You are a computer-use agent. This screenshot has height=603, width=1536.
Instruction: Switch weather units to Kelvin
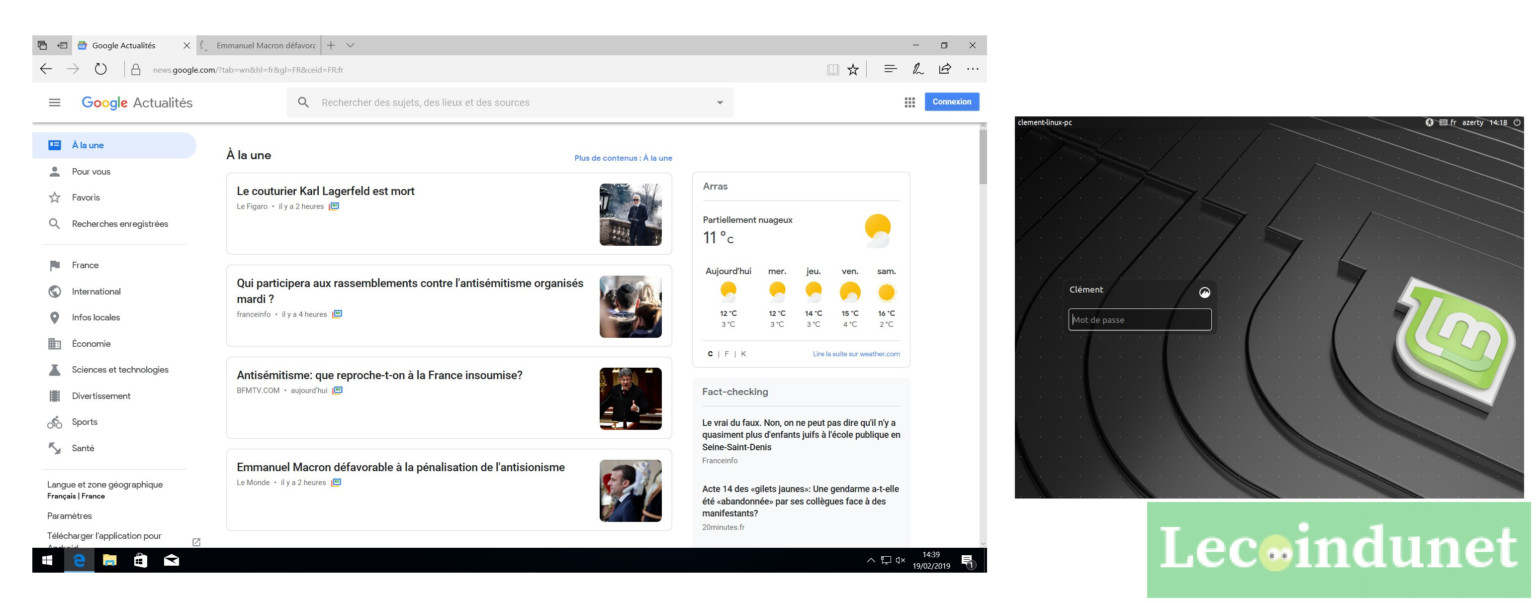743,354
